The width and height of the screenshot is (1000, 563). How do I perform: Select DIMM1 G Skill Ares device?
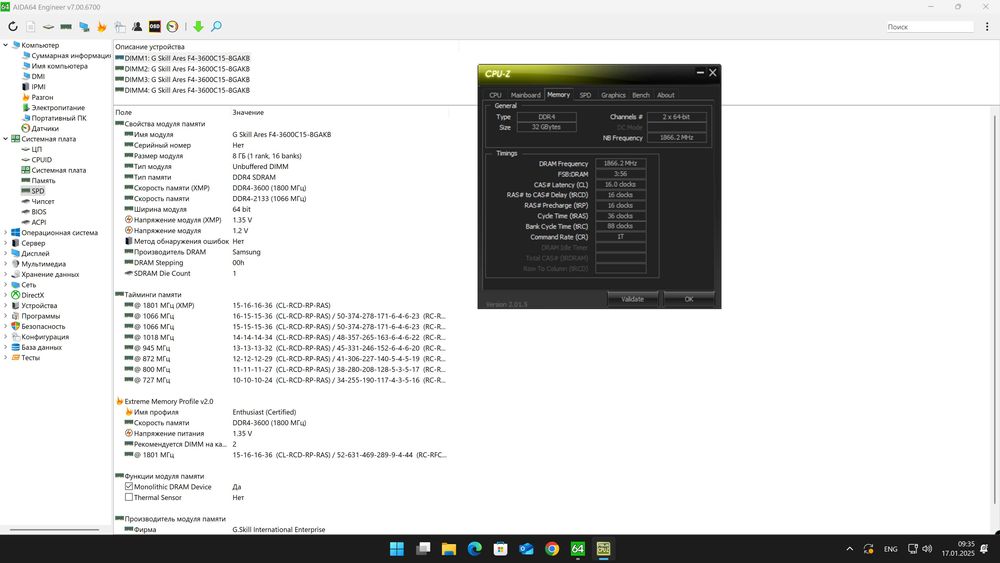(182, 58)
